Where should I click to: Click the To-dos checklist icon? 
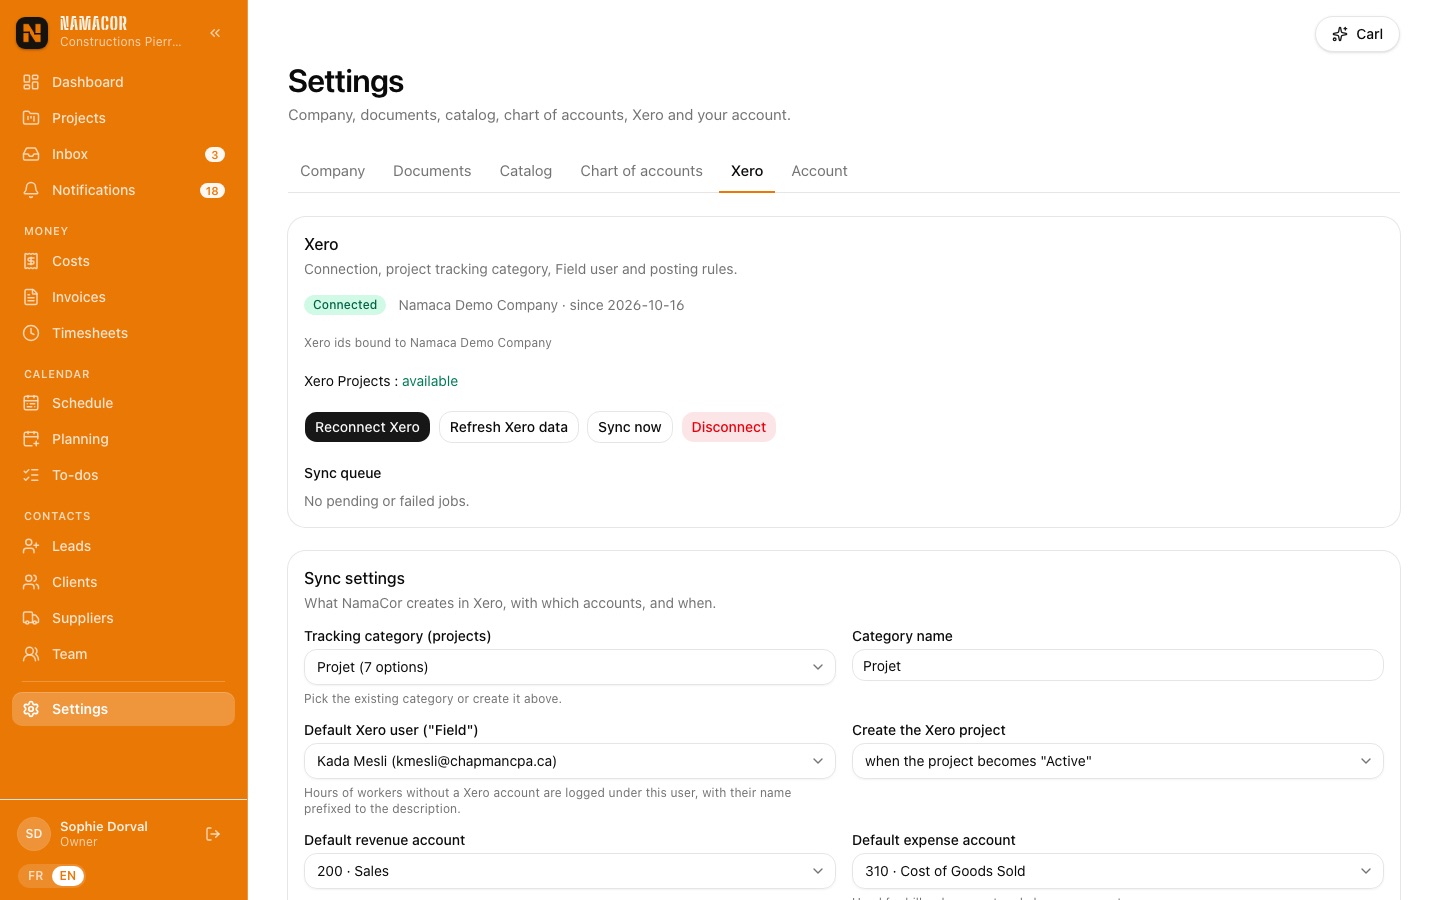31,475
